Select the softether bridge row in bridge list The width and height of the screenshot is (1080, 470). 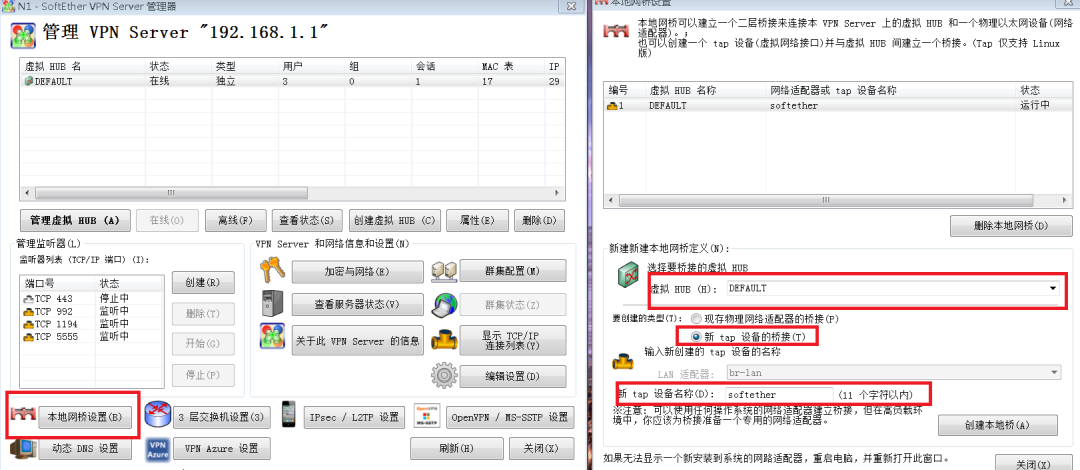click(838, 105)
